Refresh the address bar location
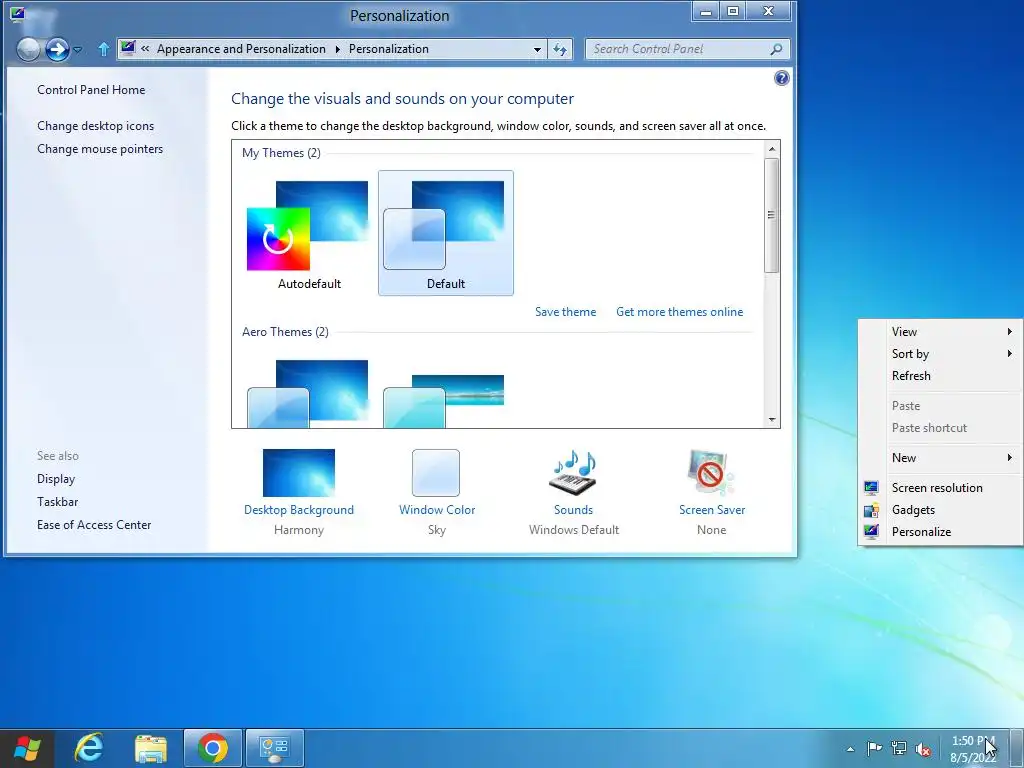1024x768 pixels. [560, 49]
